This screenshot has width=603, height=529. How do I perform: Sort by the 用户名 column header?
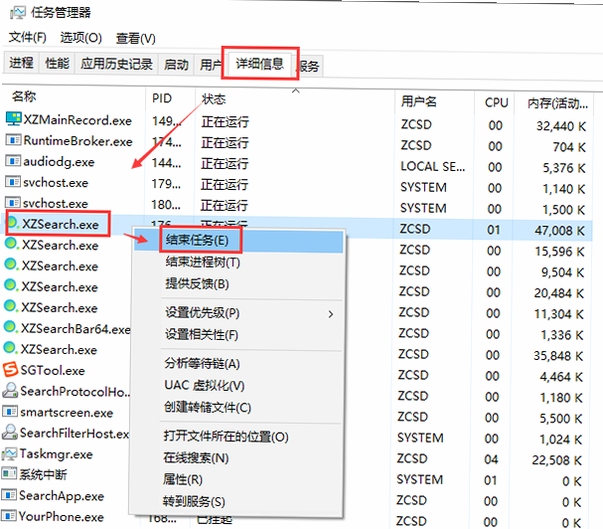tap(418, 101)
